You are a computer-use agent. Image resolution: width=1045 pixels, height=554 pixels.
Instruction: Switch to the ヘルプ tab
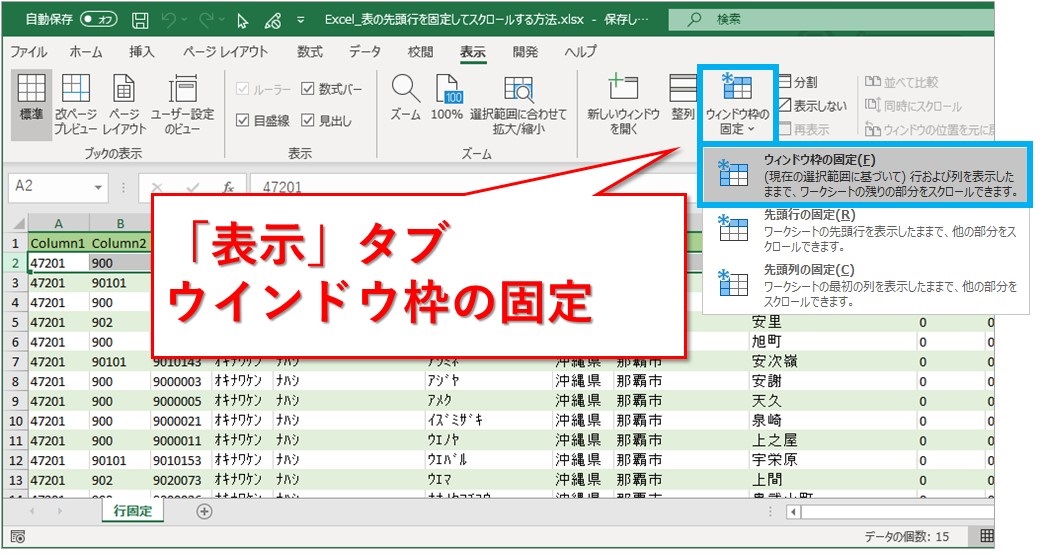coord(580,51)
